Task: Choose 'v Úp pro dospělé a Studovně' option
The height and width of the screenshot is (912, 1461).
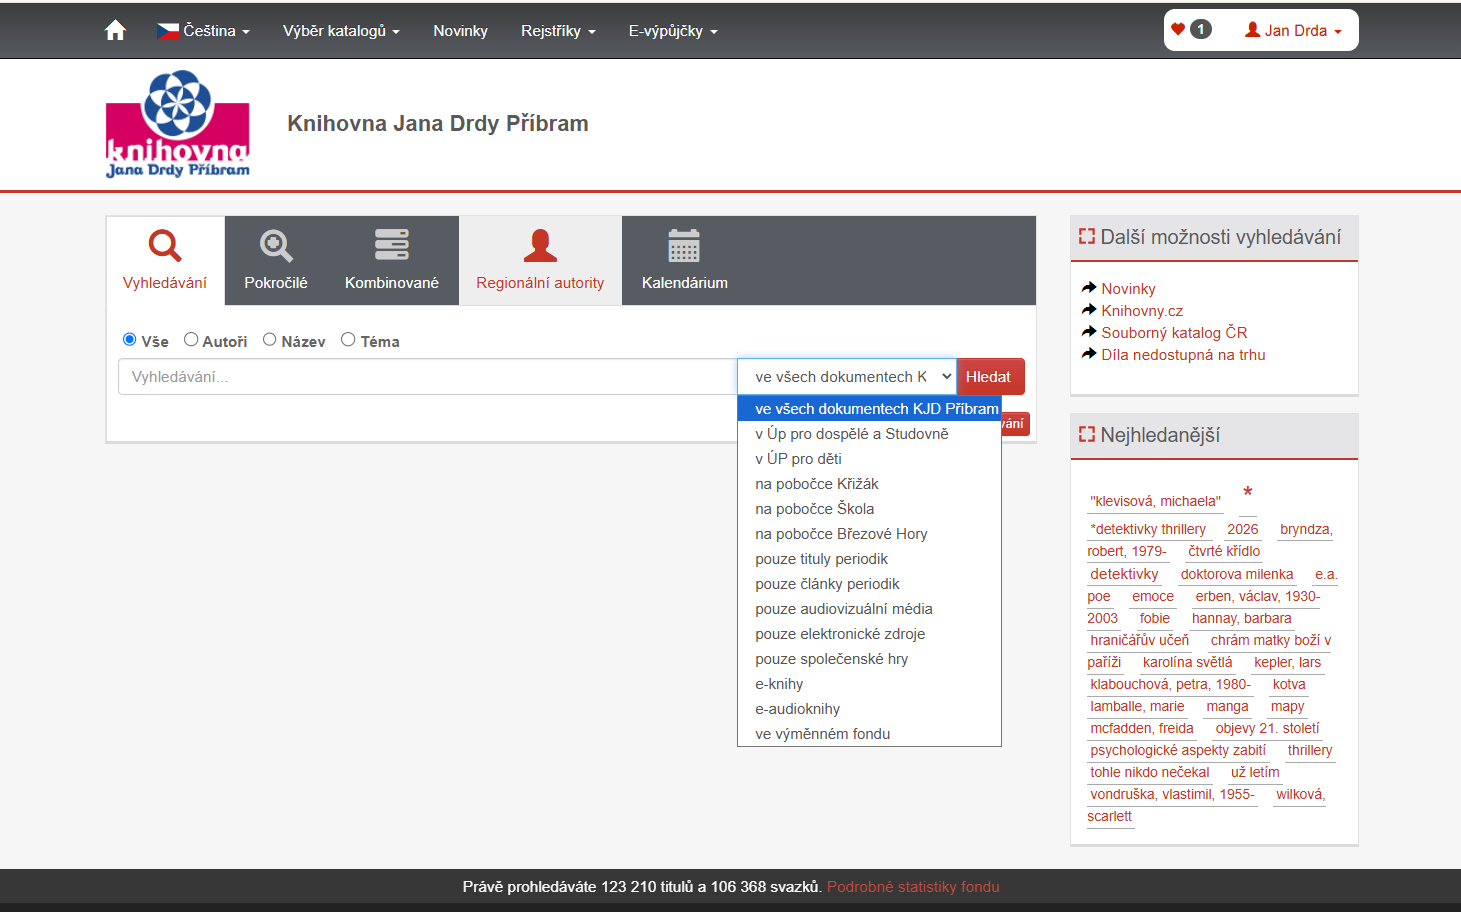Action: 869,434
